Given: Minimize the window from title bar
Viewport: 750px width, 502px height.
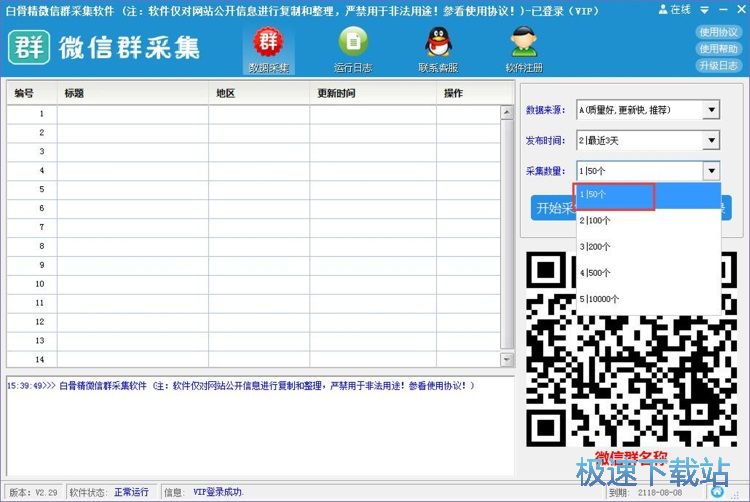Looking at the screenshot, I should tap(723, 10).
